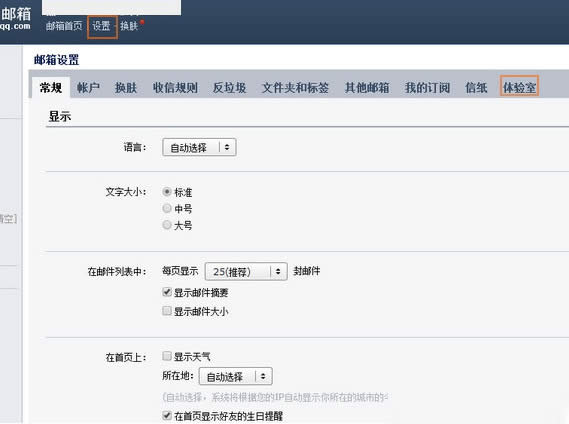Screen dimensions: 569x424
Task: Enable 显示天气 checkbox
Action: point(167,356)
